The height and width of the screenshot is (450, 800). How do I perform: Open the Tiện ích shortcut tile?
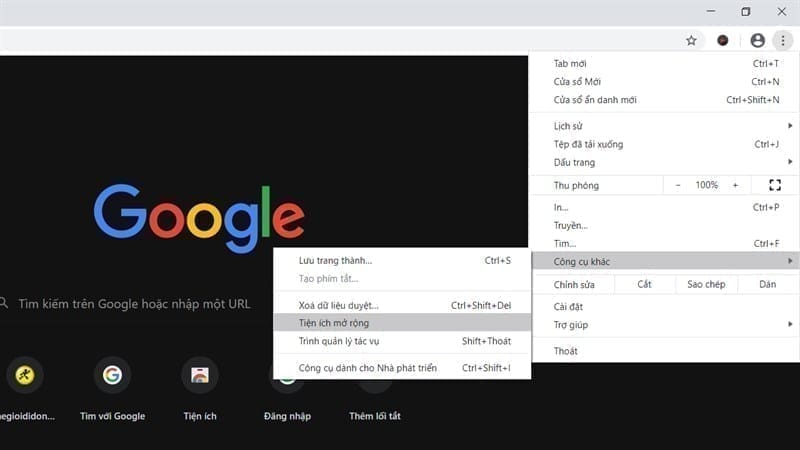point(199,376)
